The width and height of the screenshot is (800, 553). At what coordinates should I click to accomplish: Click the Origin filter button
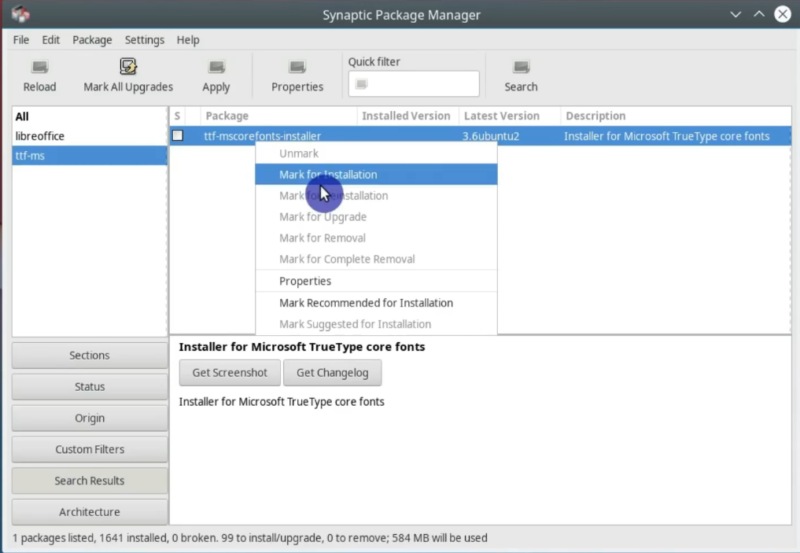coord(89,418)
